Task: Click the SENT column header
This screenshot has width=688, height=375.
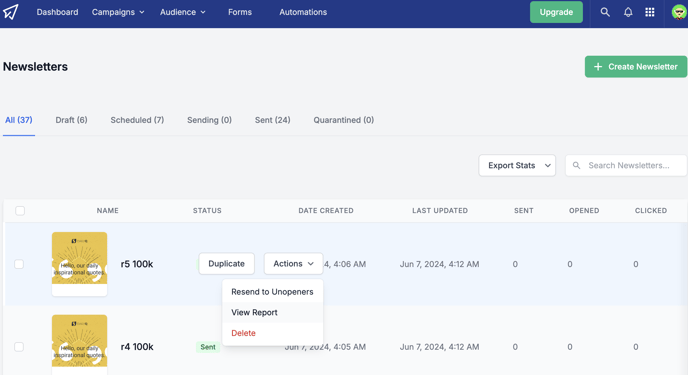Action: click(x=524, y=211)
